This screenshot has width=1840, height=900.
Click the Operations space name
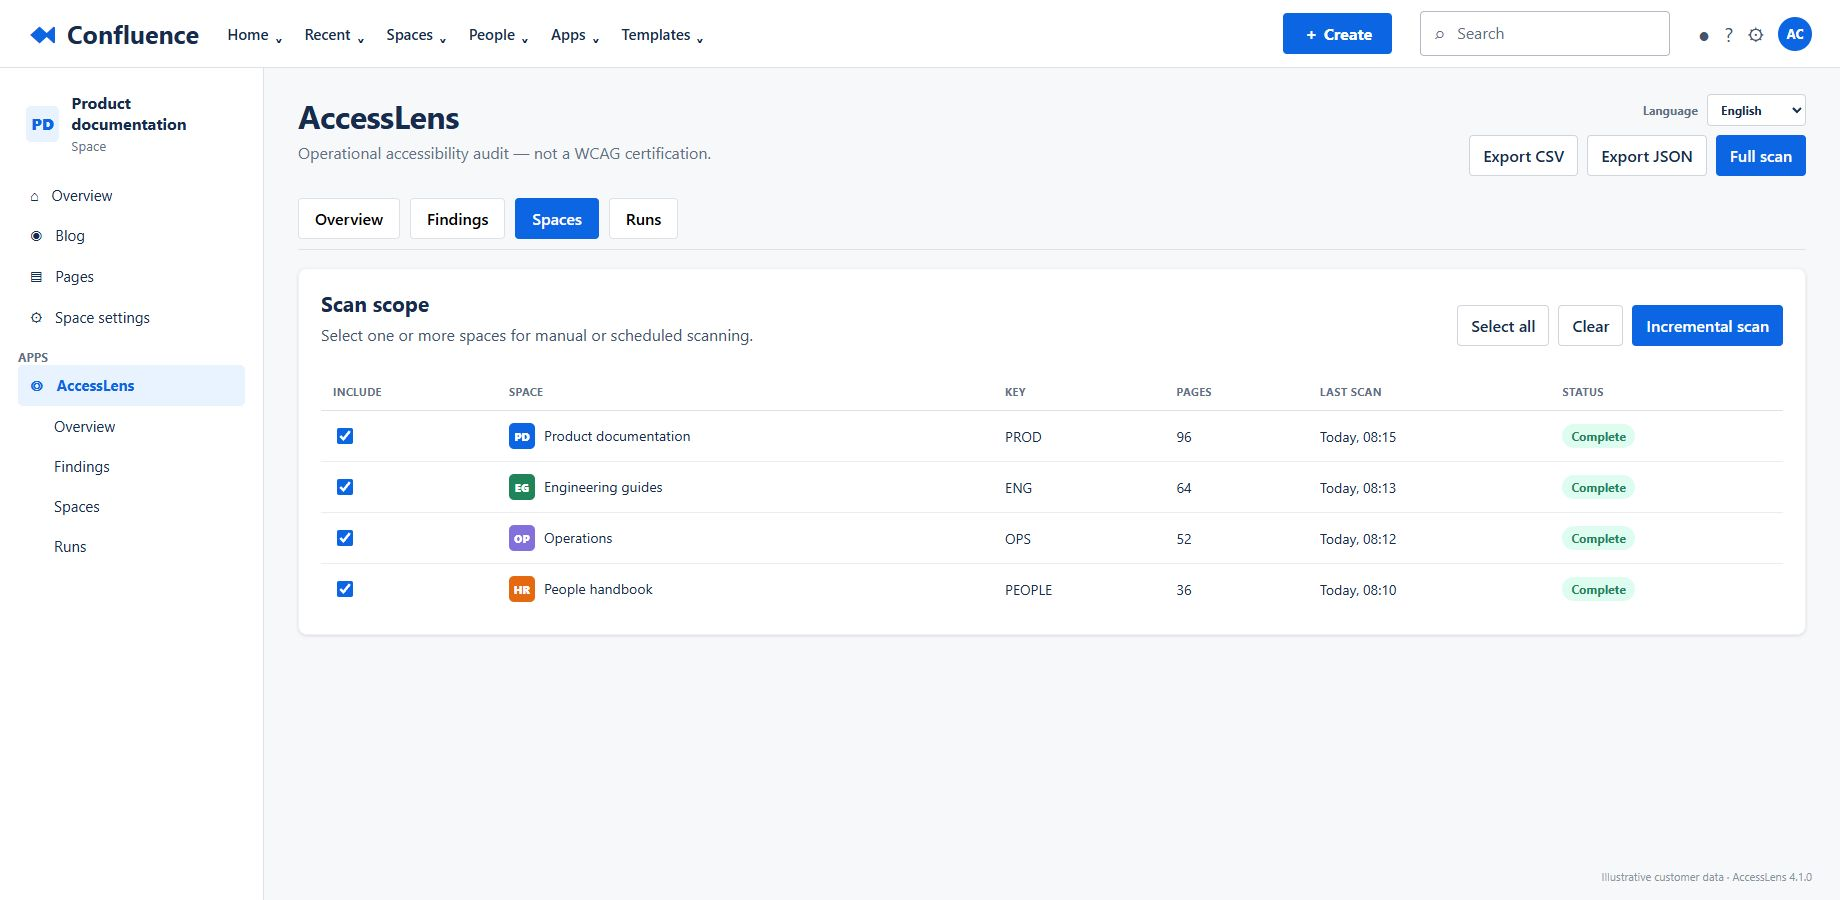coord(578,538)
